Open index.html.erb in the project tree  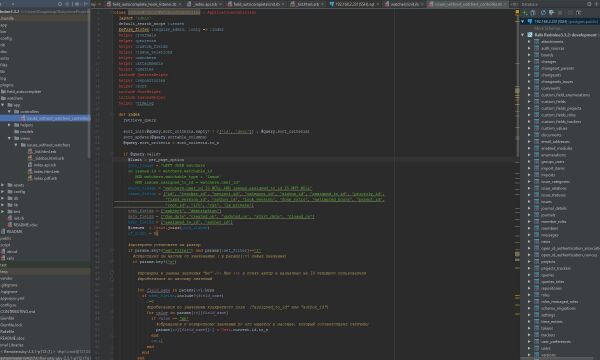(46, 172)
